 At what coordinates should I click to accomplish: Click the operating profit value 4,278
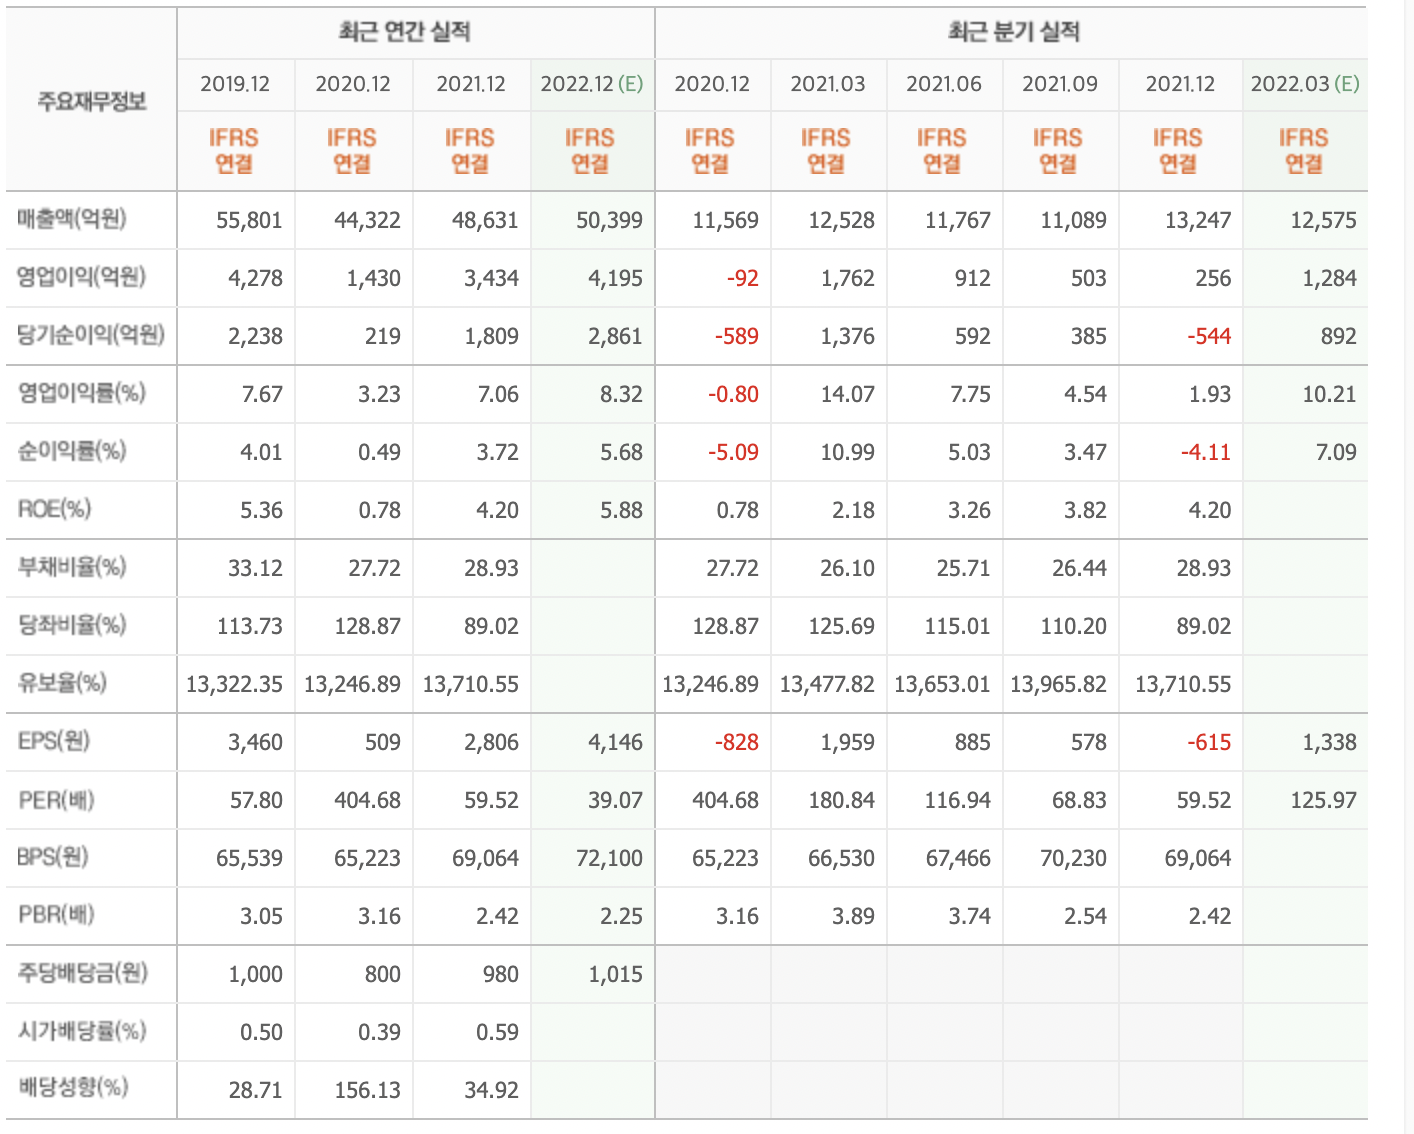click(255, 278)
